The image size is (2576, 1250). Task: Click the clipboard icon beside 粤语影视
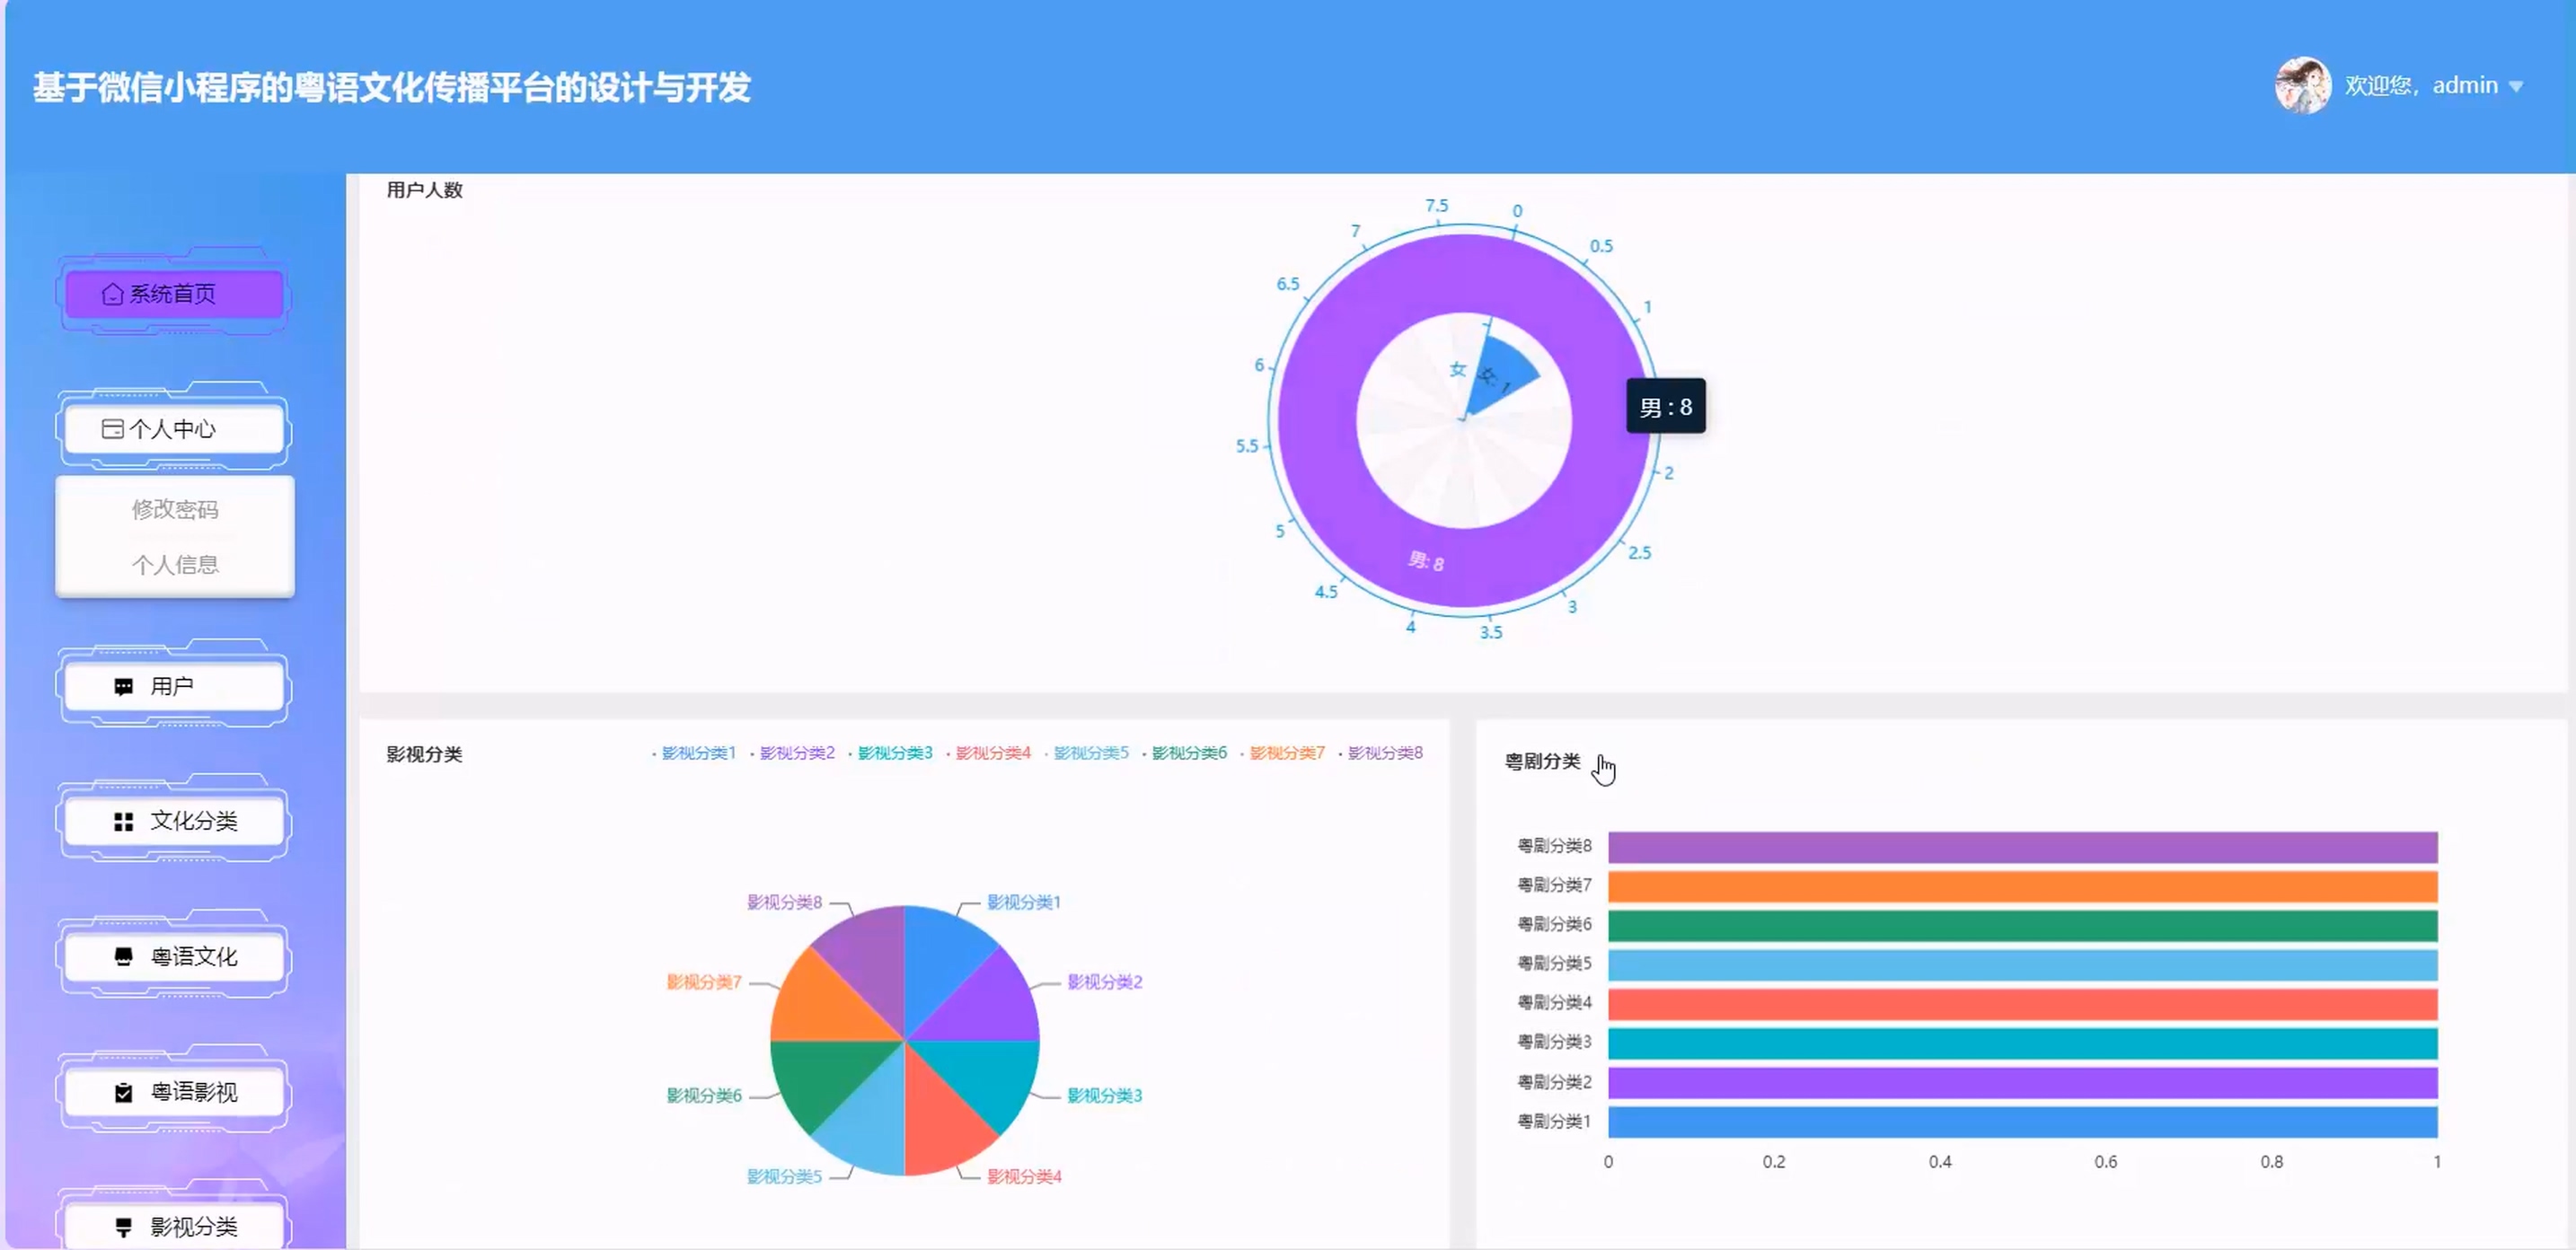click(x=123, y=1093)
